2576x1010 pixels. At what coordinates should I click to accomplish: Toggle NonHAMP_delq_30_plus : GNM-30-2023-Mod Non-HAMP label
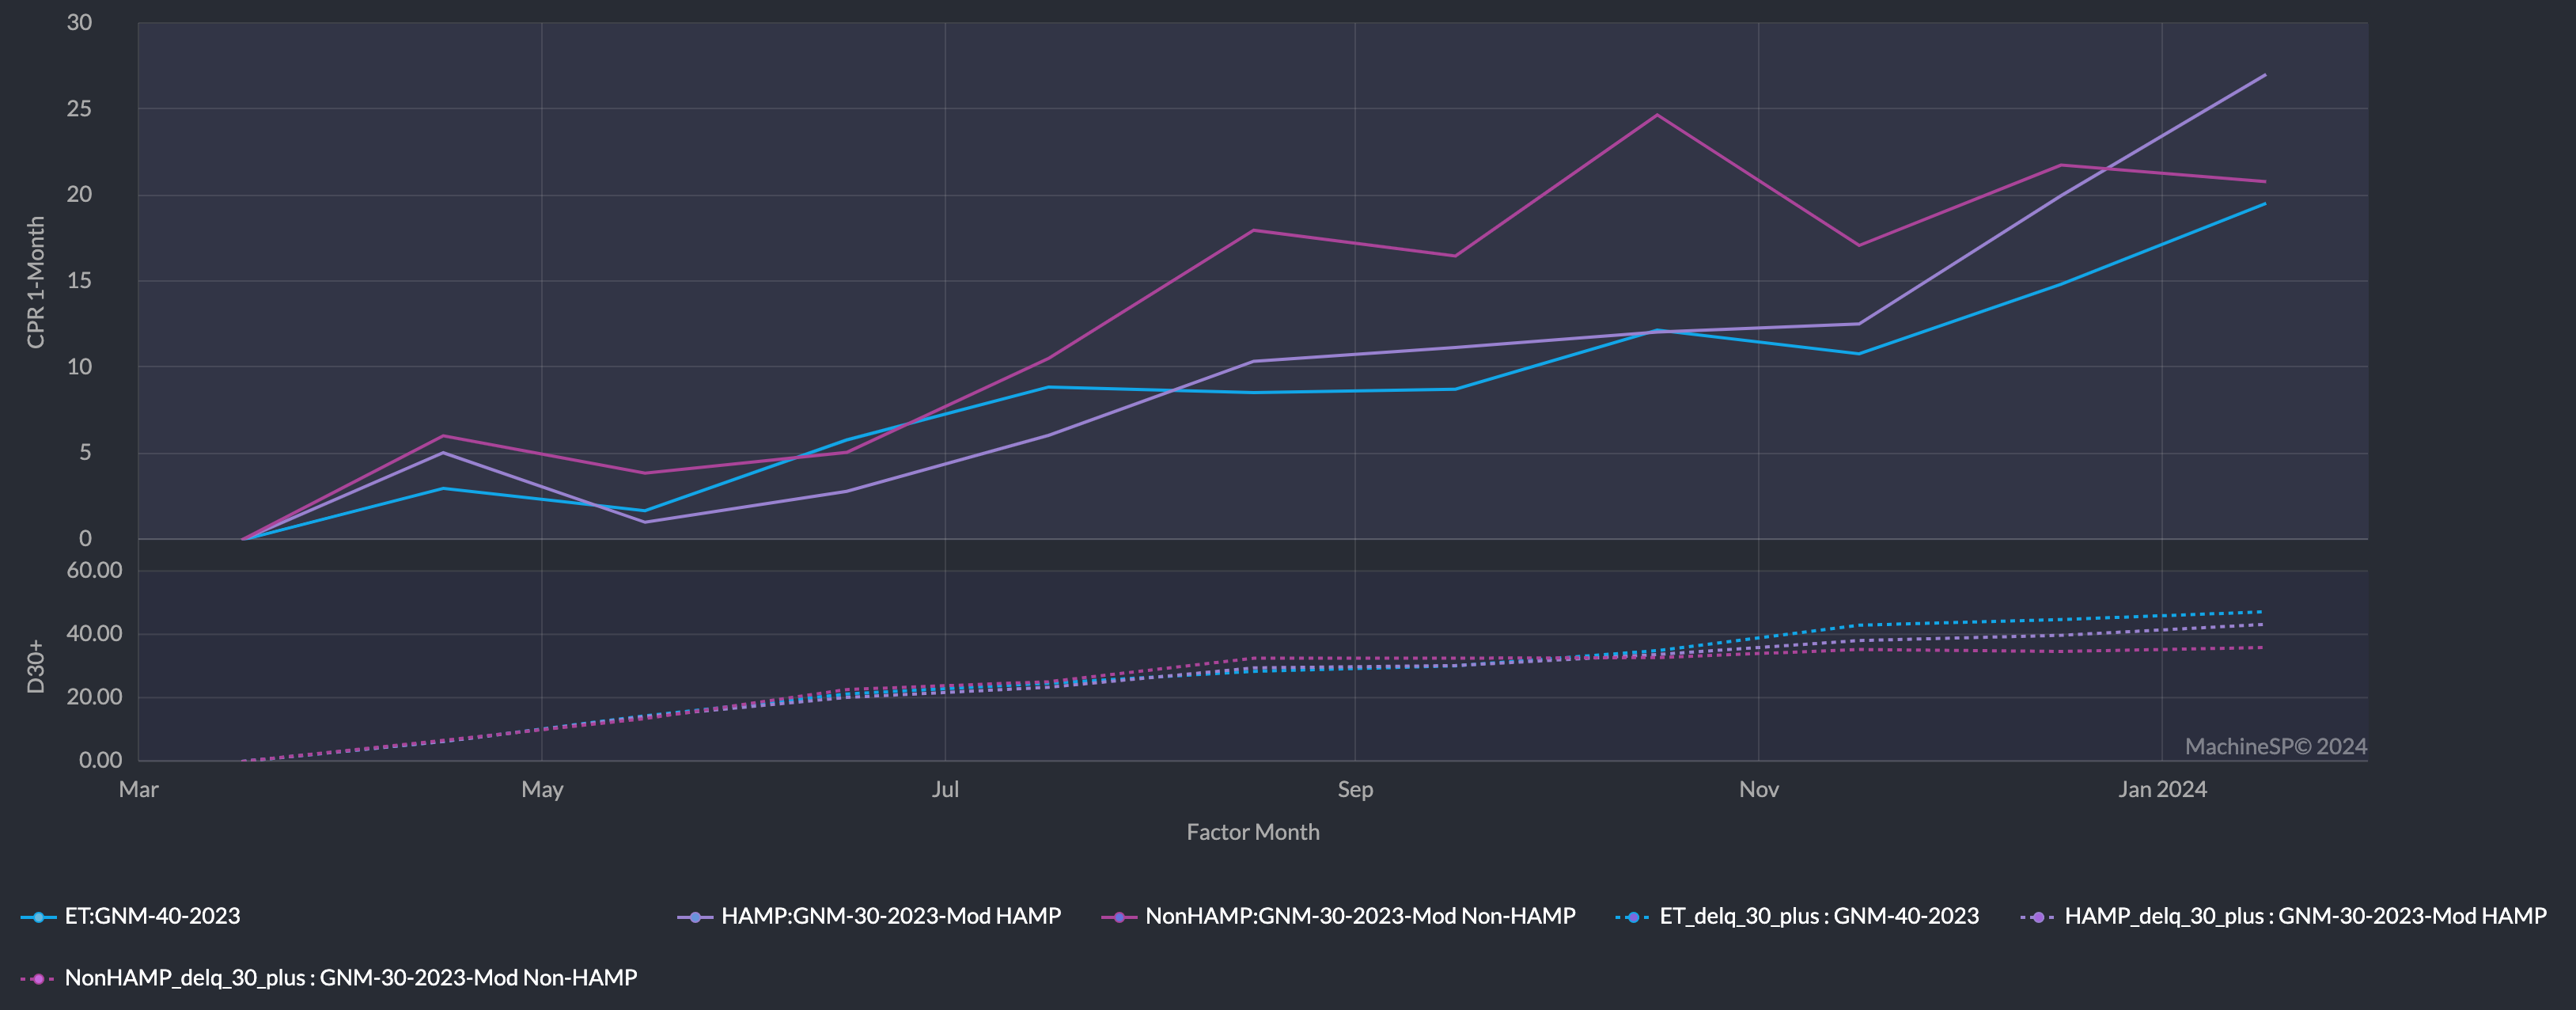pos(351,978)
